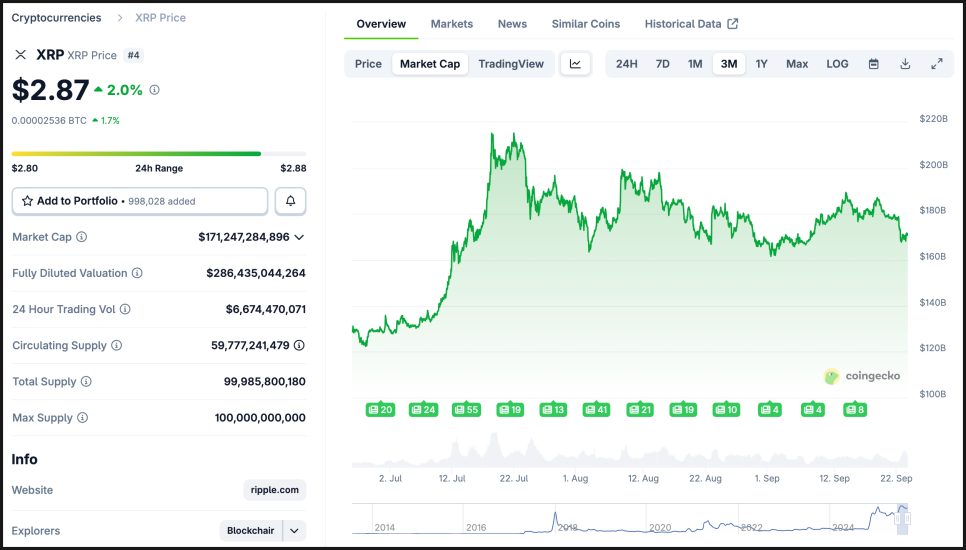Click the XRP Price breadcrumb text

click(x=160, y=18)
